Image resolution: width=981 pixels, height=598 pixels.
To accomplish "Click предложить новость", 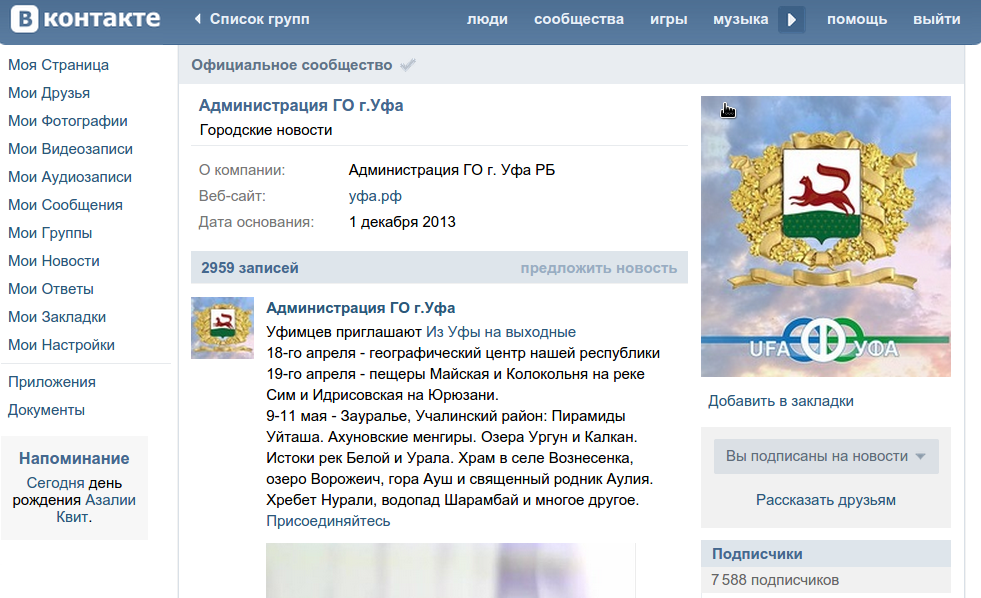I will (x=599, y=268).
